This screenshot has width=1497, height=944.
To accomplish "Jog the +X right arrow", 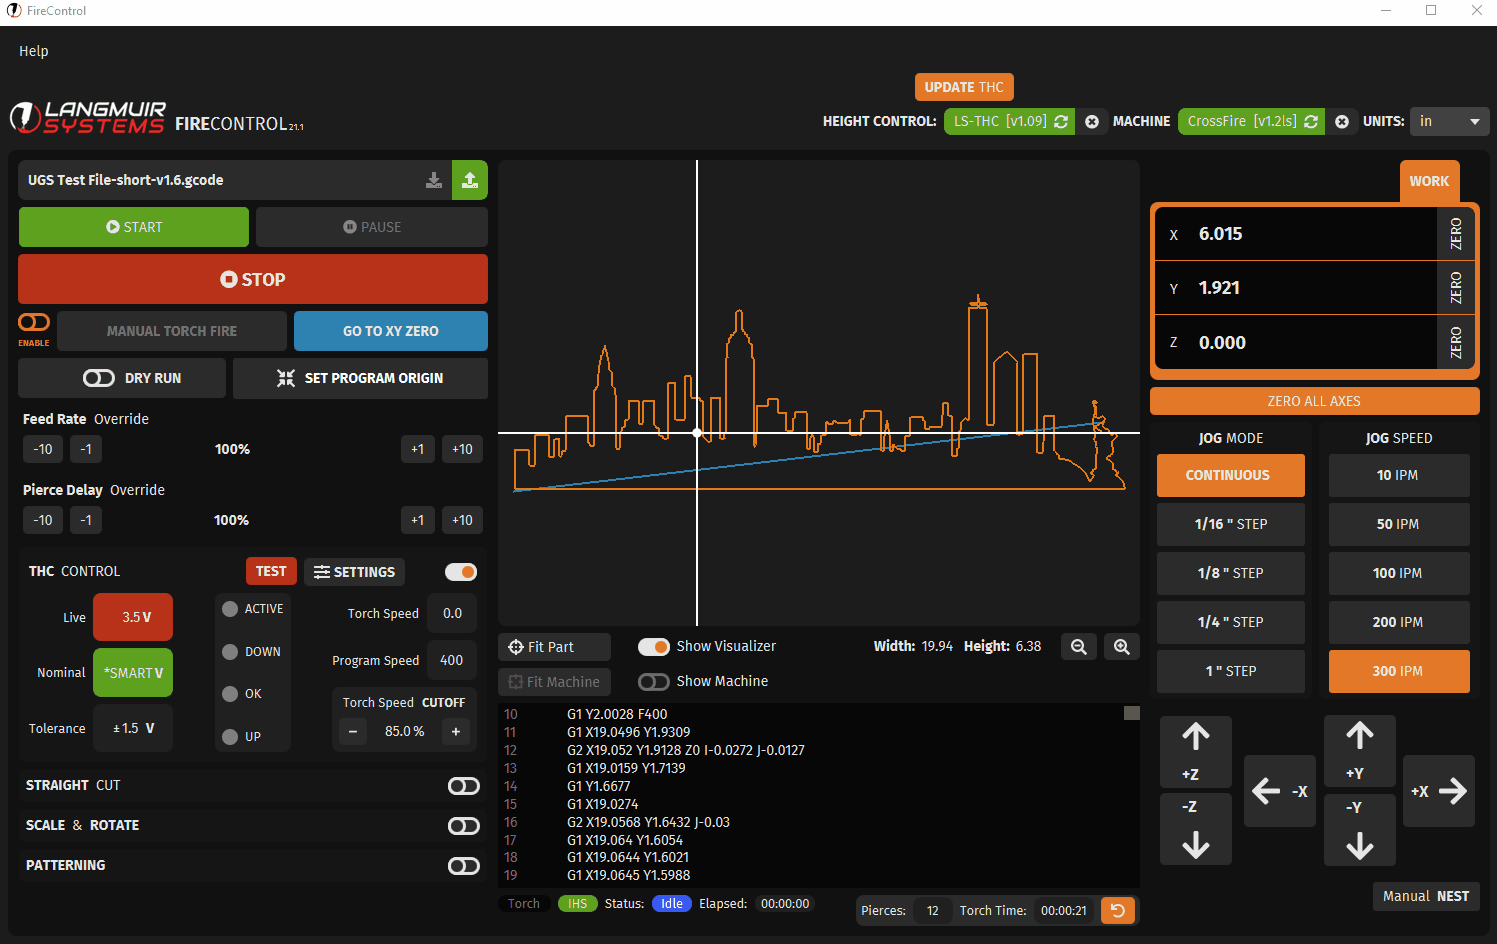I will pos(1439,791).
